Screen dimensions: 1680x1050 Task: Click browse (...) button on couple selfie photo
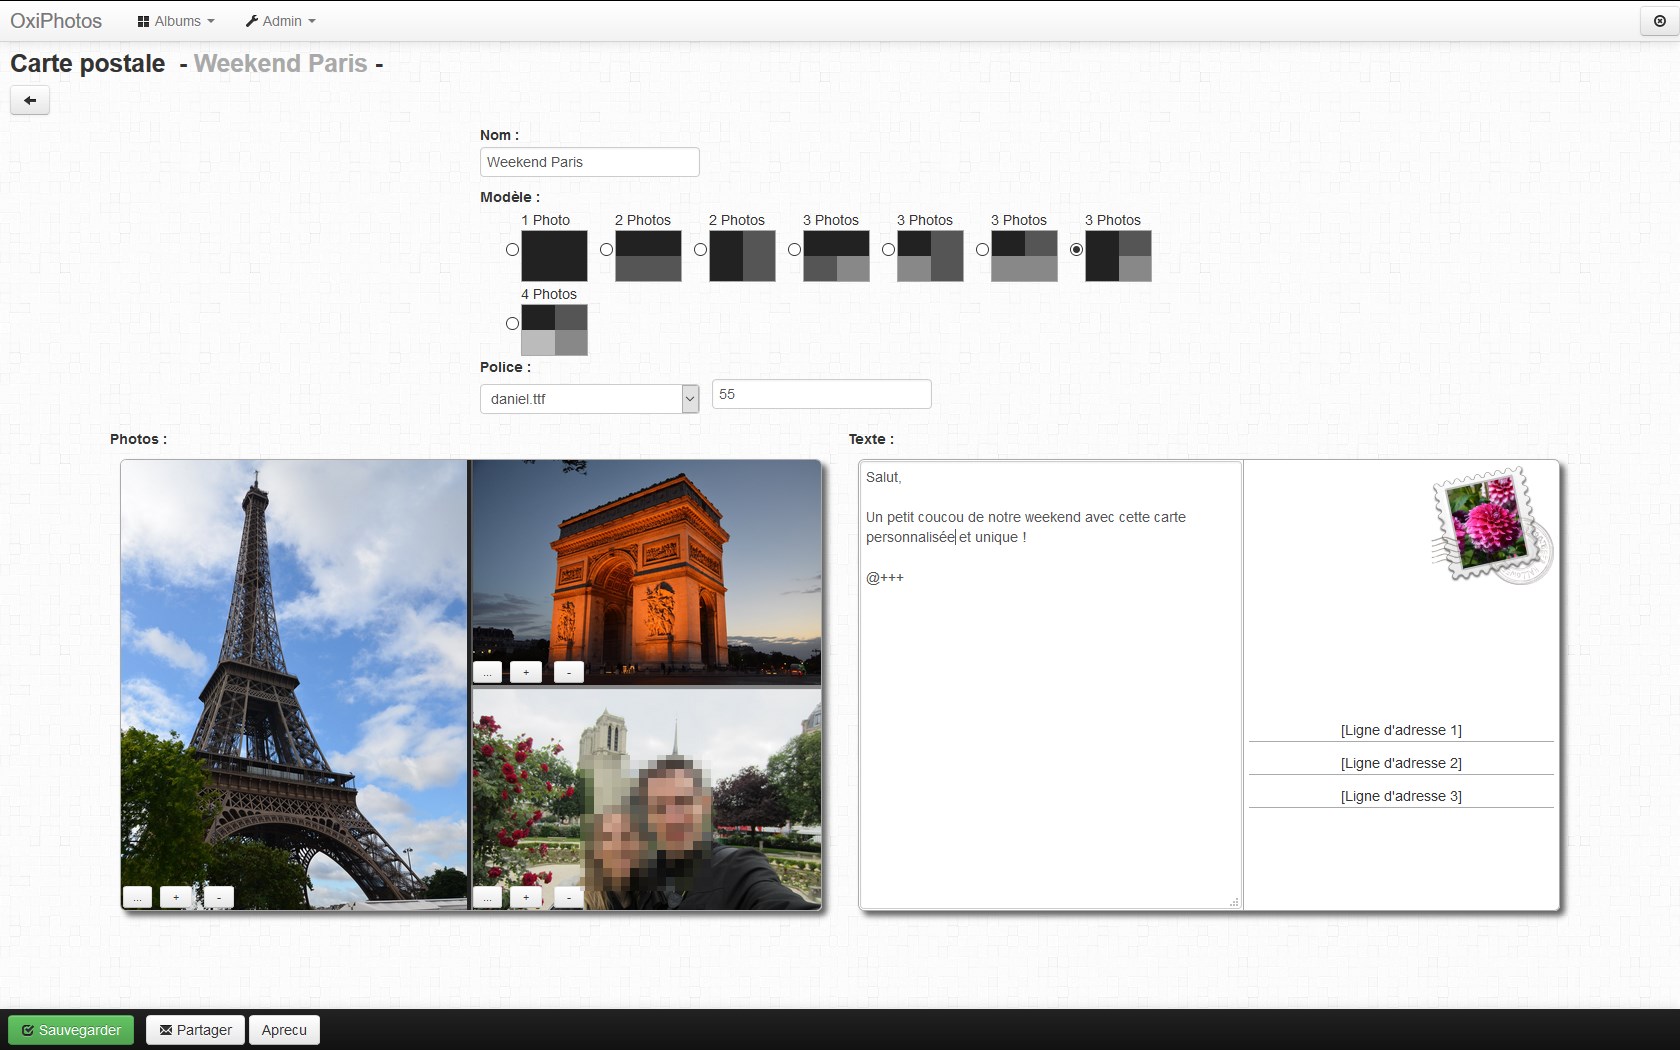click(487, 897)
